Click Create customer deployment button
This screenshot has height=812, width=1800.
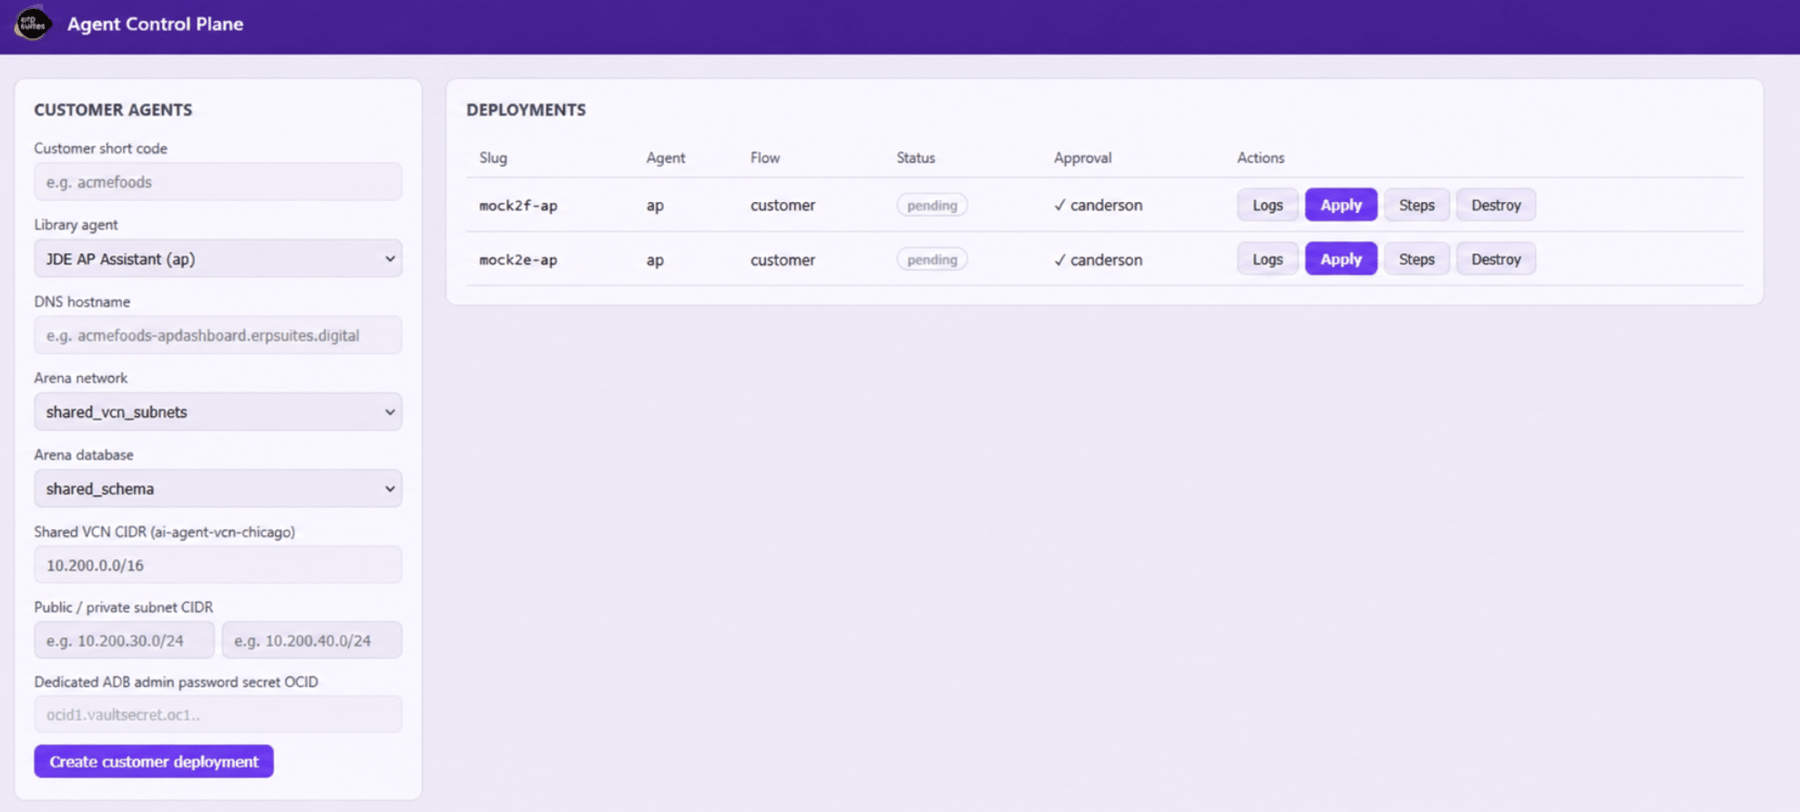[x=154, y=761]
